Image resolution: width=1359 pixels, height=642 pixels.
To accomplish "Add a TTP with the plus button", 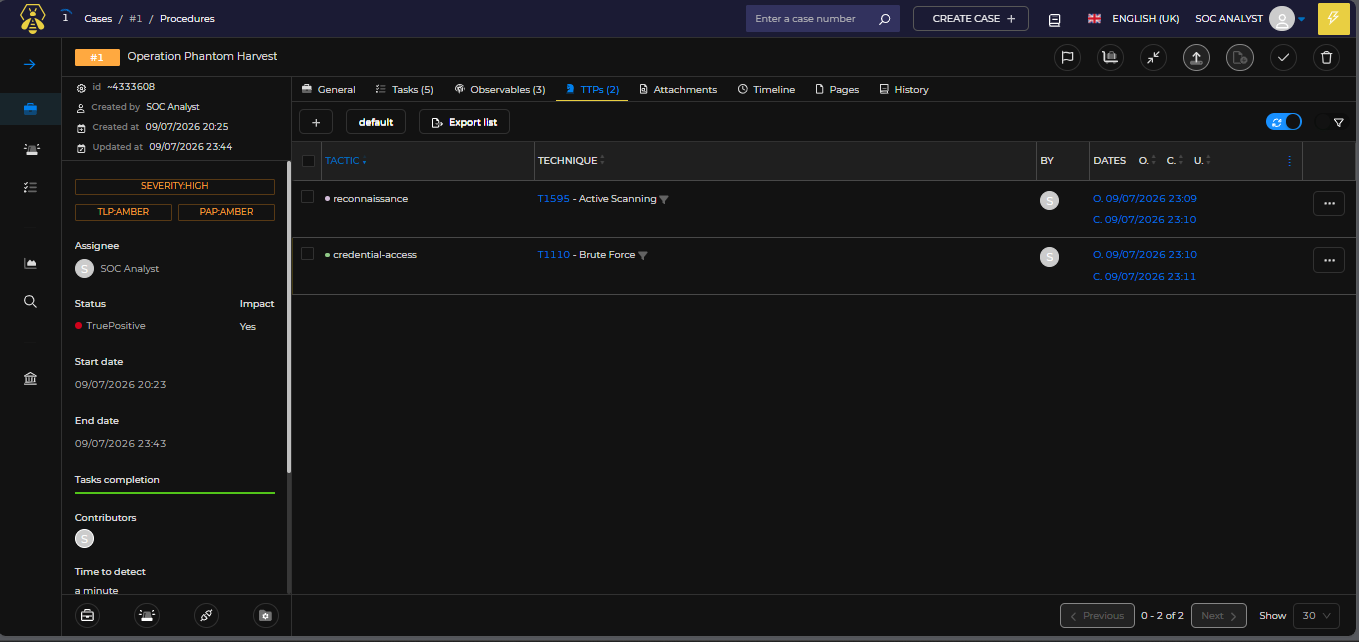I will coord(316,122).
